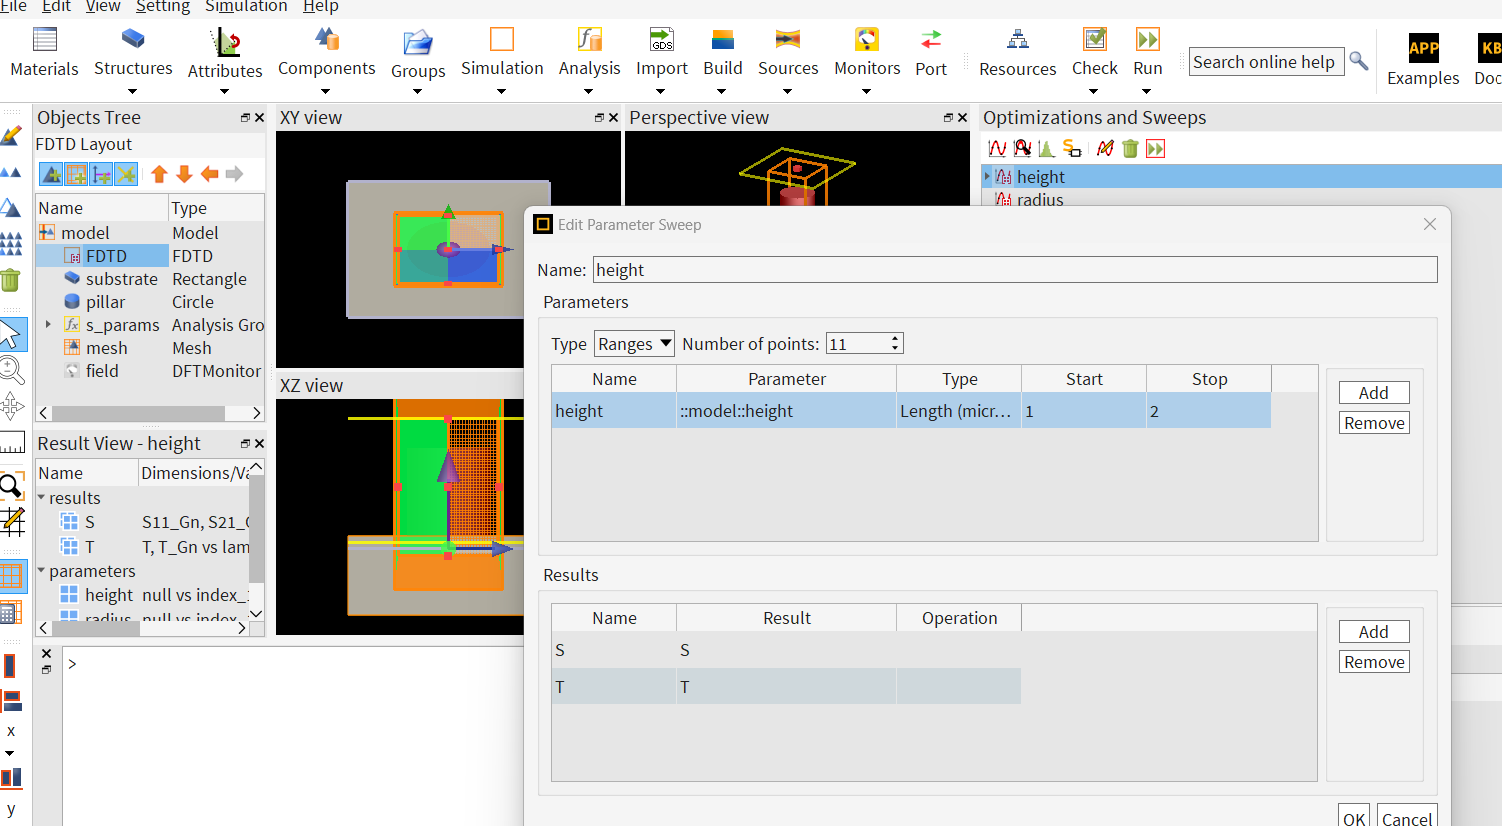Click the Resources toolbar icon

1017,41
